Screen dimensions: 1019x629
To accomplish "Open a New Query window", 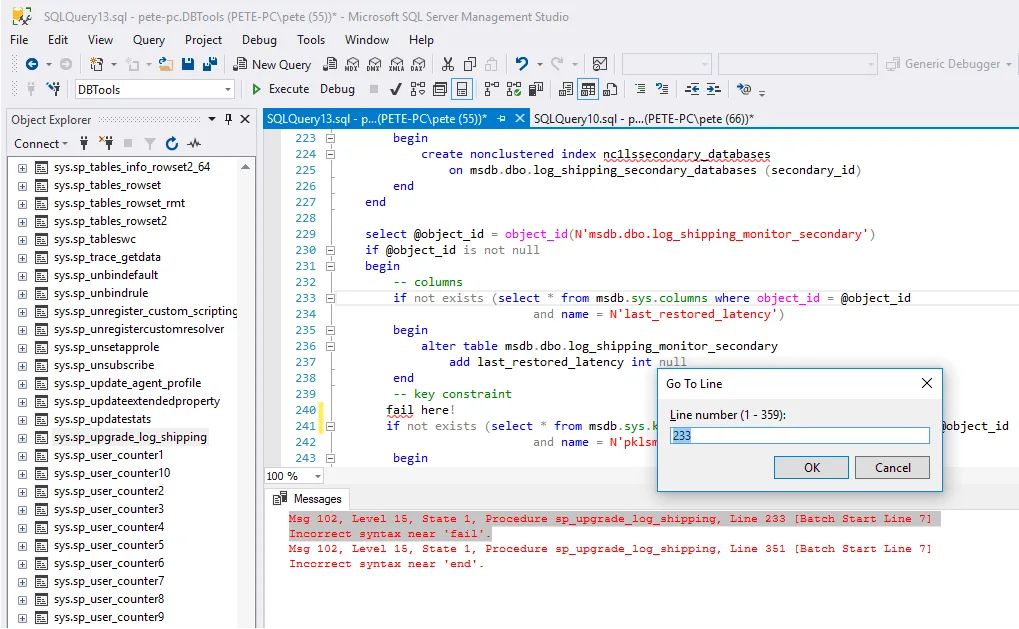I will coord(272,64).
